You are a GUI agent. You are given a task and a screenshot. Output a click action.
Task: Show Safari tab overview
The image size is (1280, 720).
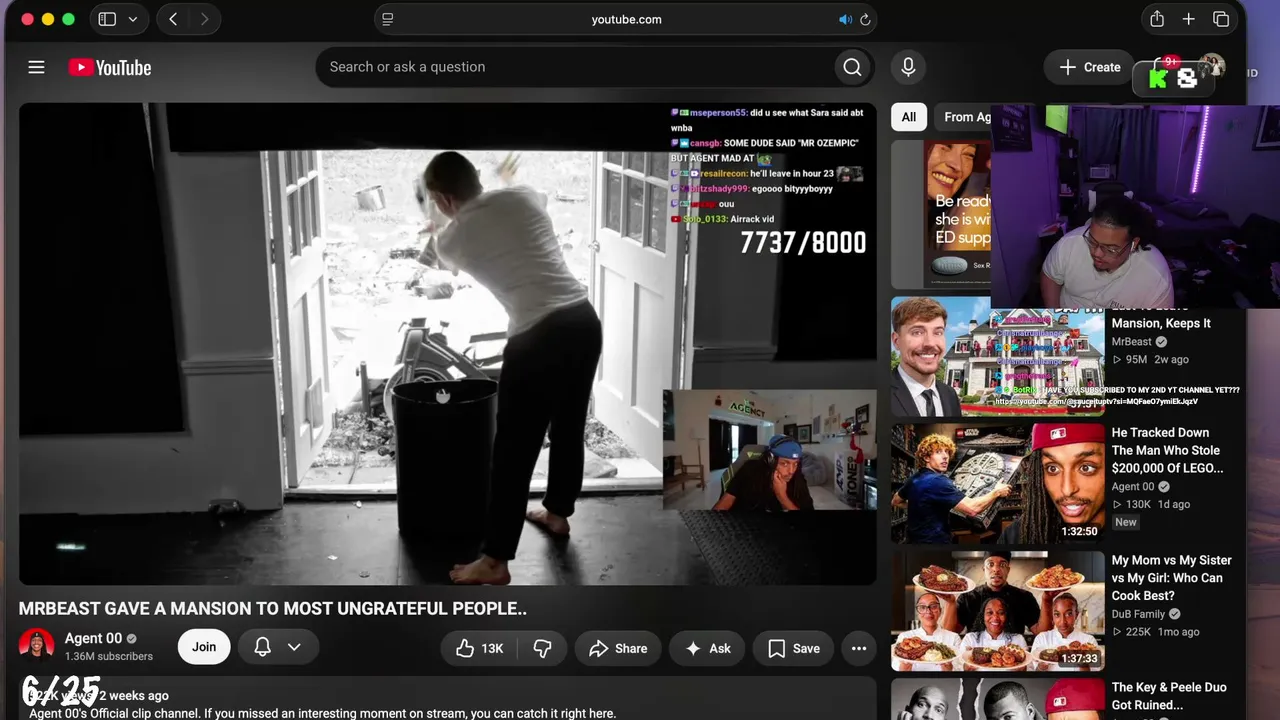point(1221,19)
